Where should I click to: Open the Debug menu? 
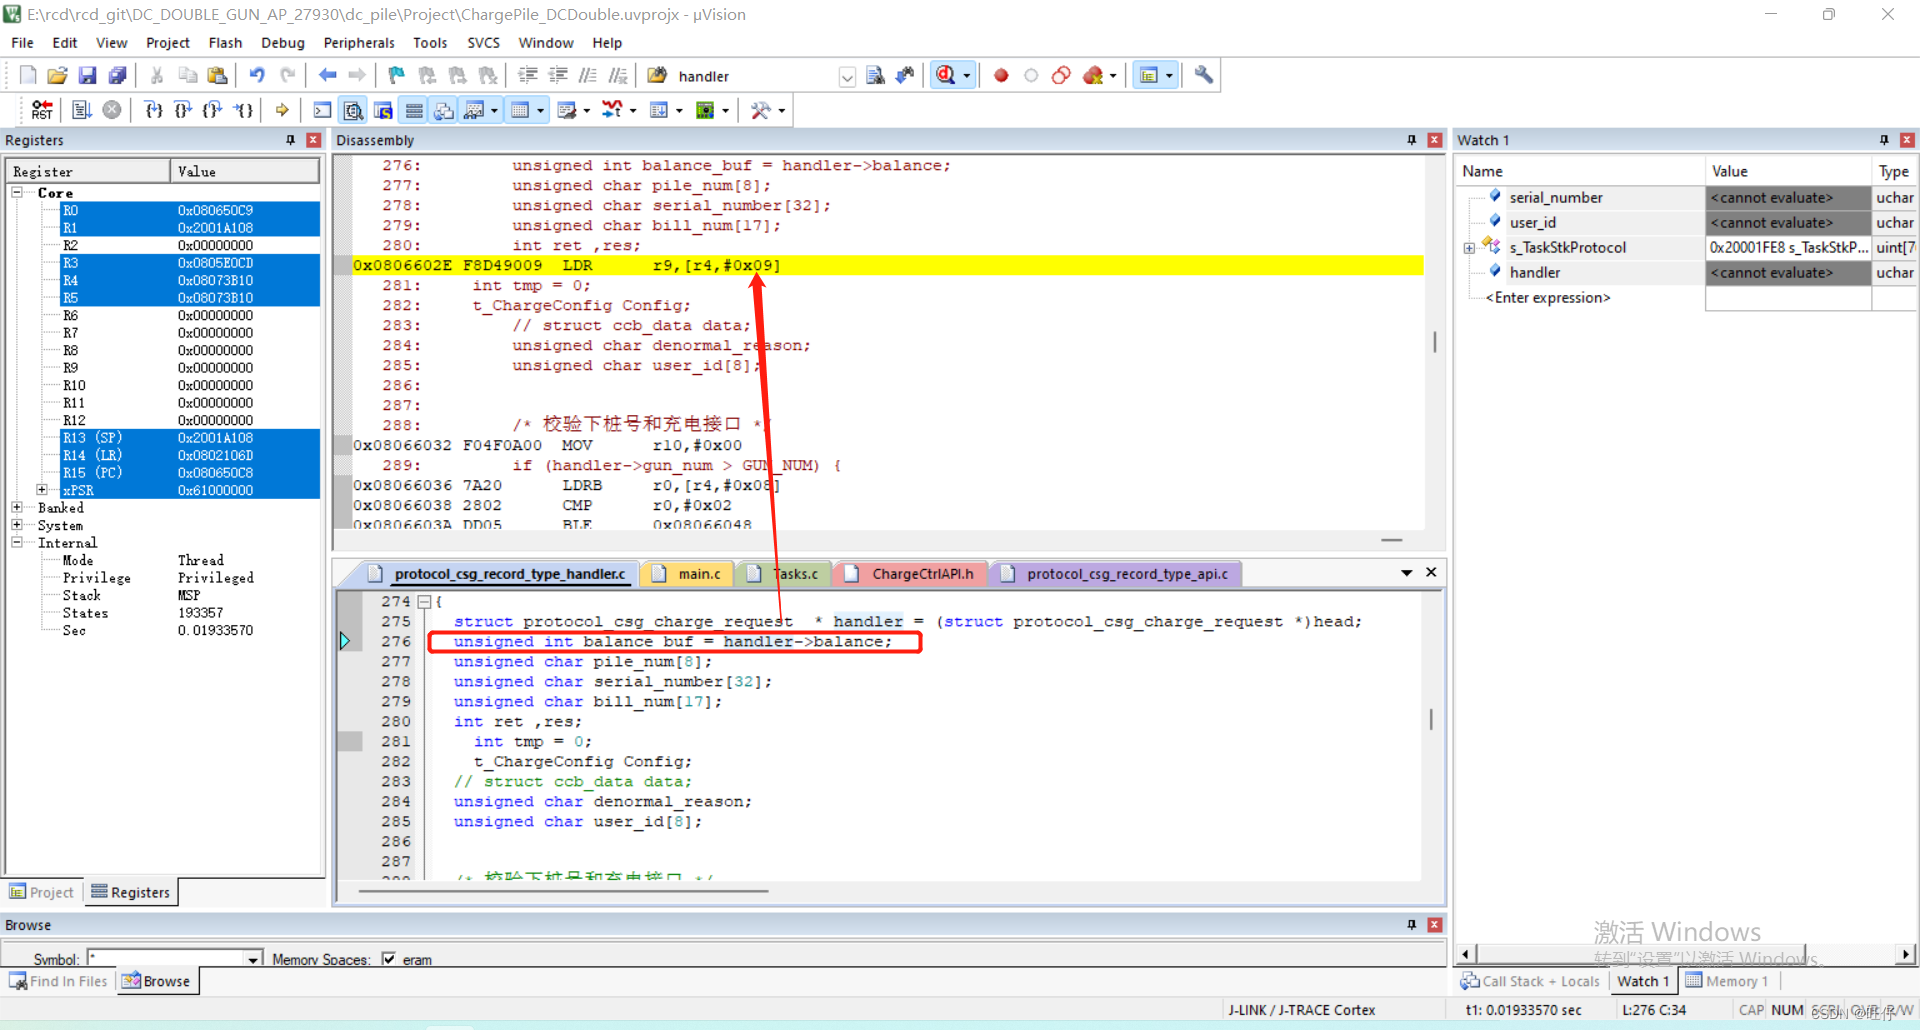[283, 43]
